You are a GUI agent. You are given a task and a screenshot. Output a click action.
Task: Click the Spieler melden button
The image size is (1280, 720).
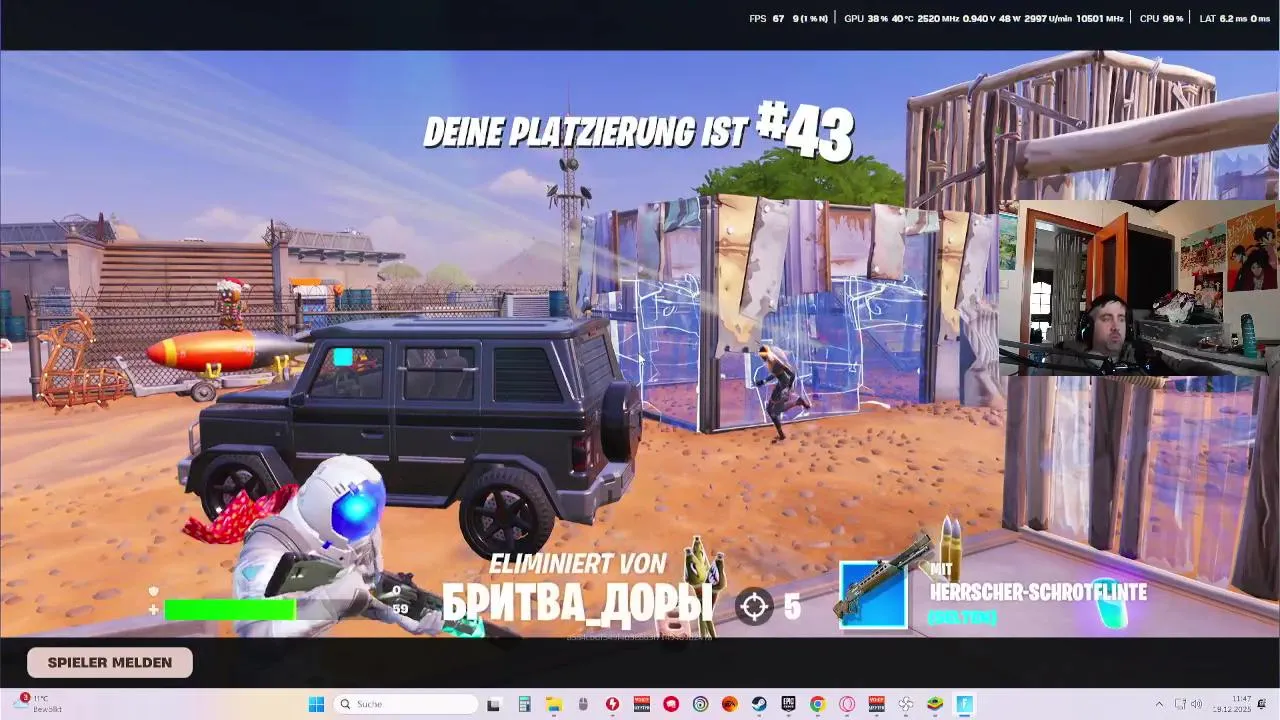coord(110,662)
